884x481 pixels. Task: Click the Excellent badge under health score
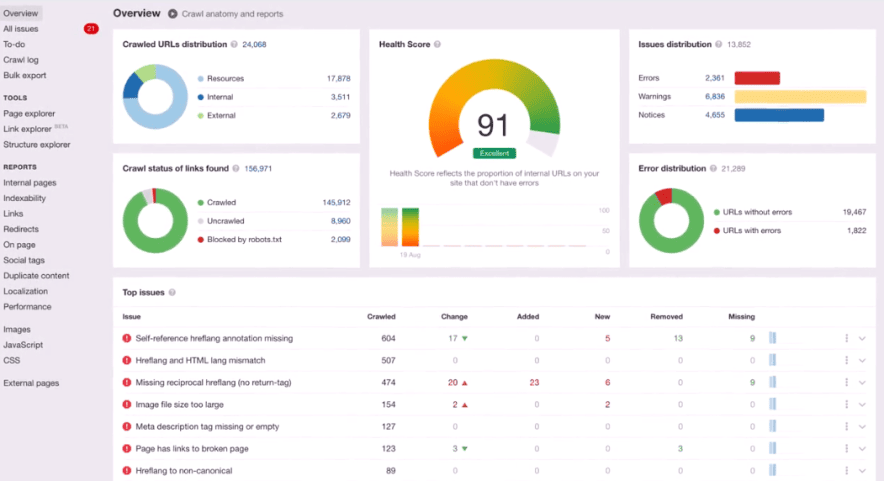click(x=494, y=153)
